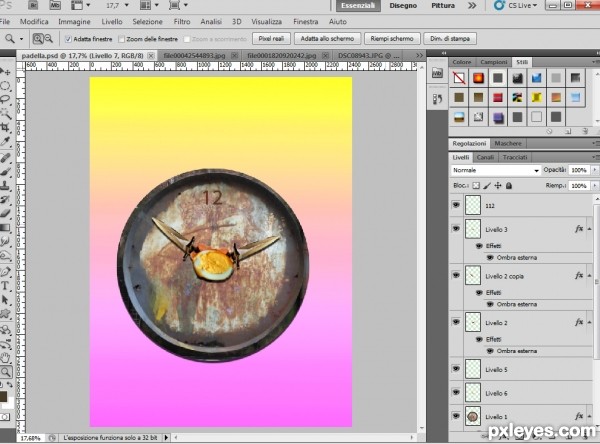This screenshot has height=444, width=600.
Task: Select the Lasso tool
Action: pos(5,100)
